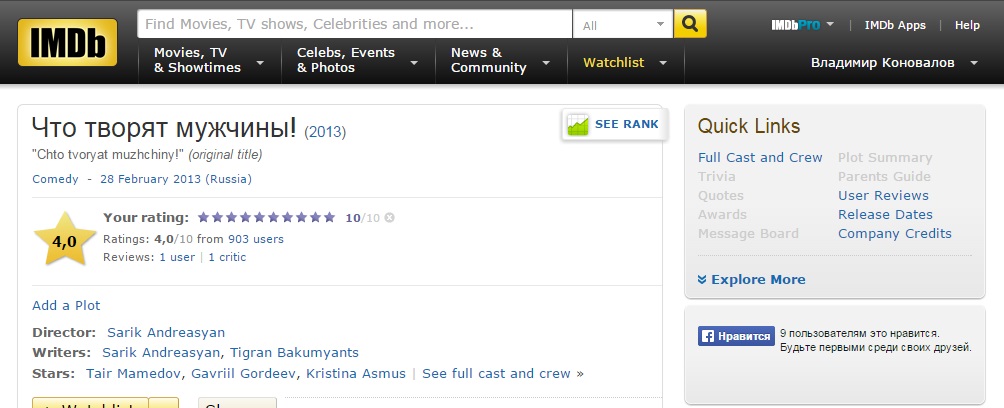Click the SEE RANK button
Viewport: 1004px width, 408px height.
click(615, 124)
